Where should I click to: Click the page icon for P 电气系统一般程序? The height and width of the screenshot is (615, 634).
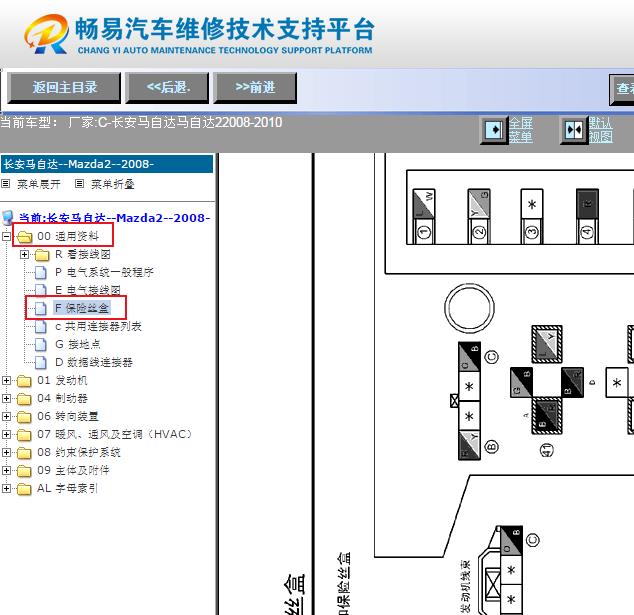click(40, 273)
